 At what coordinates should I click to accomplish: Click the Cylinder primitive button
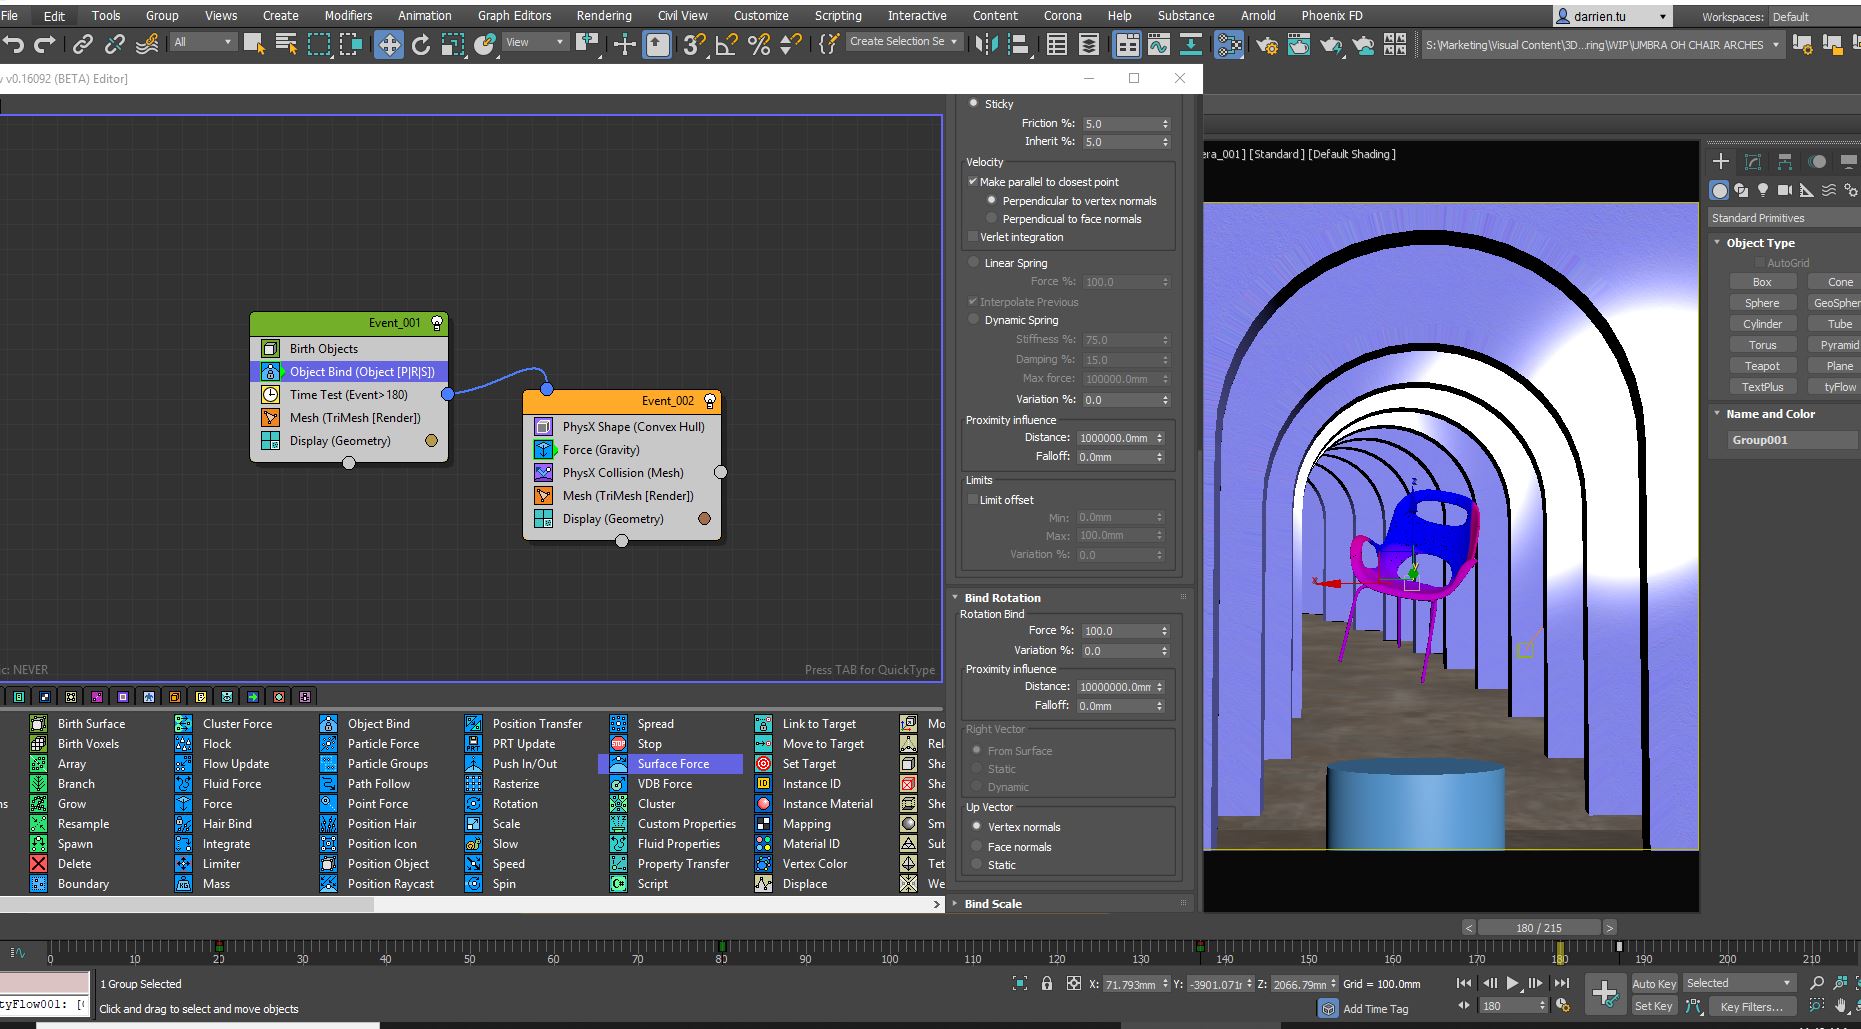coord(1762,324)
